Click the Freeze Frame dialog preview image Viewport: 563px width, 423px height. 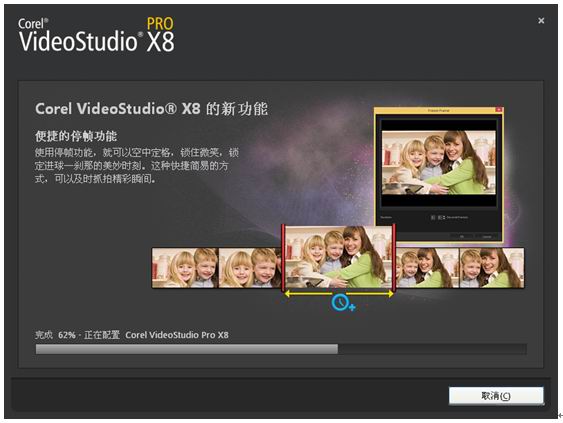coord(438,163)
